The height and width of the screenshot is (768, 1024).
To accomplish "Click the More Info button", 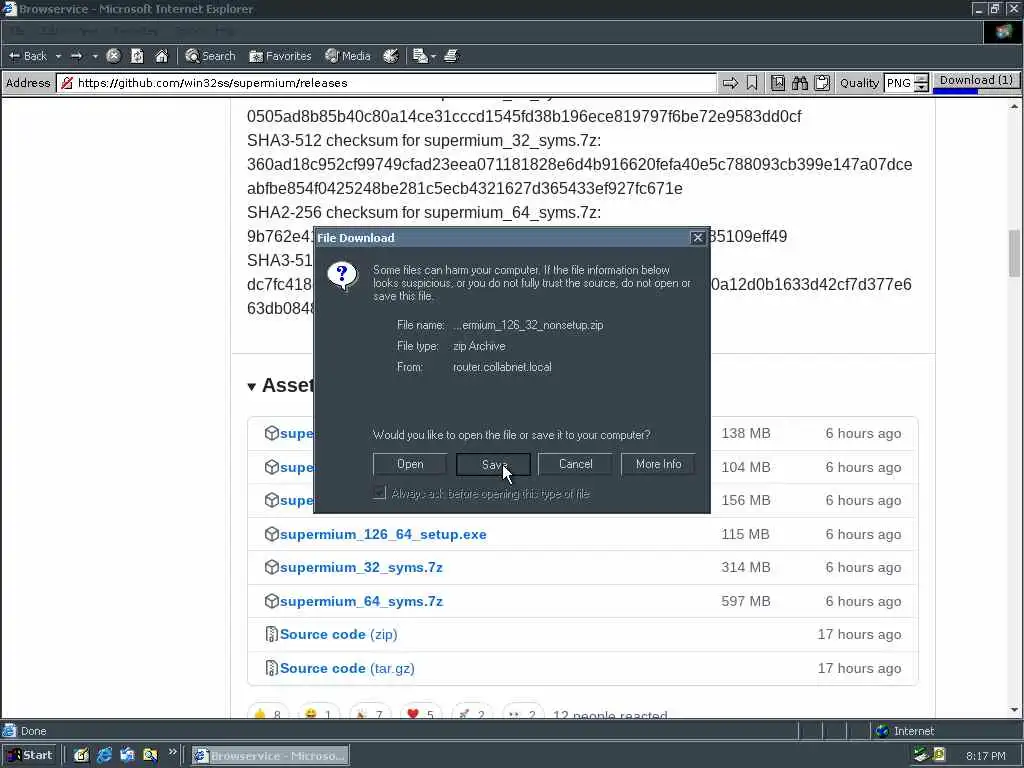I will coord(658,464).
